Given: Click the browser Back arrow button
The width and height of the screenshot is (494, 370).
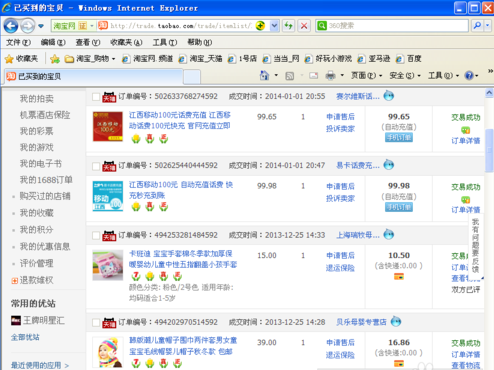Looking at the screenshot, I should tap(11, 26).
